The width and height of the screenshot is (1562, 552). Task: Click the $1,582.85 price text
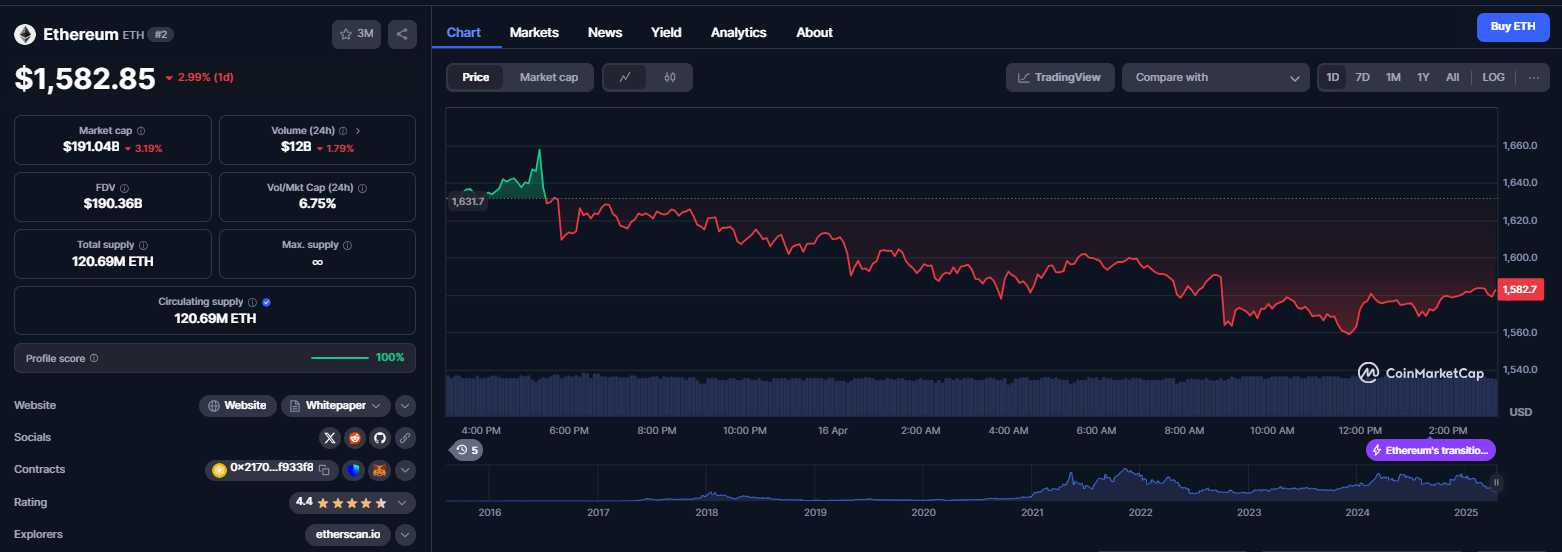[x=85, y=78]
